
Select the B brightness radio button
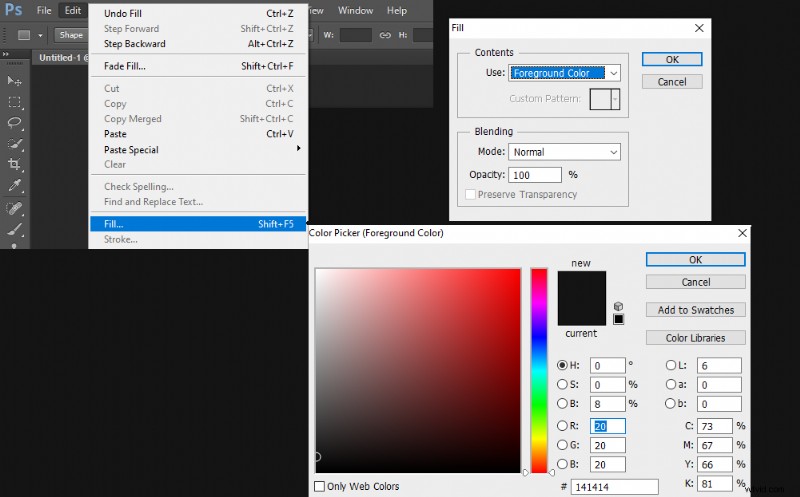tap(562, 404)
